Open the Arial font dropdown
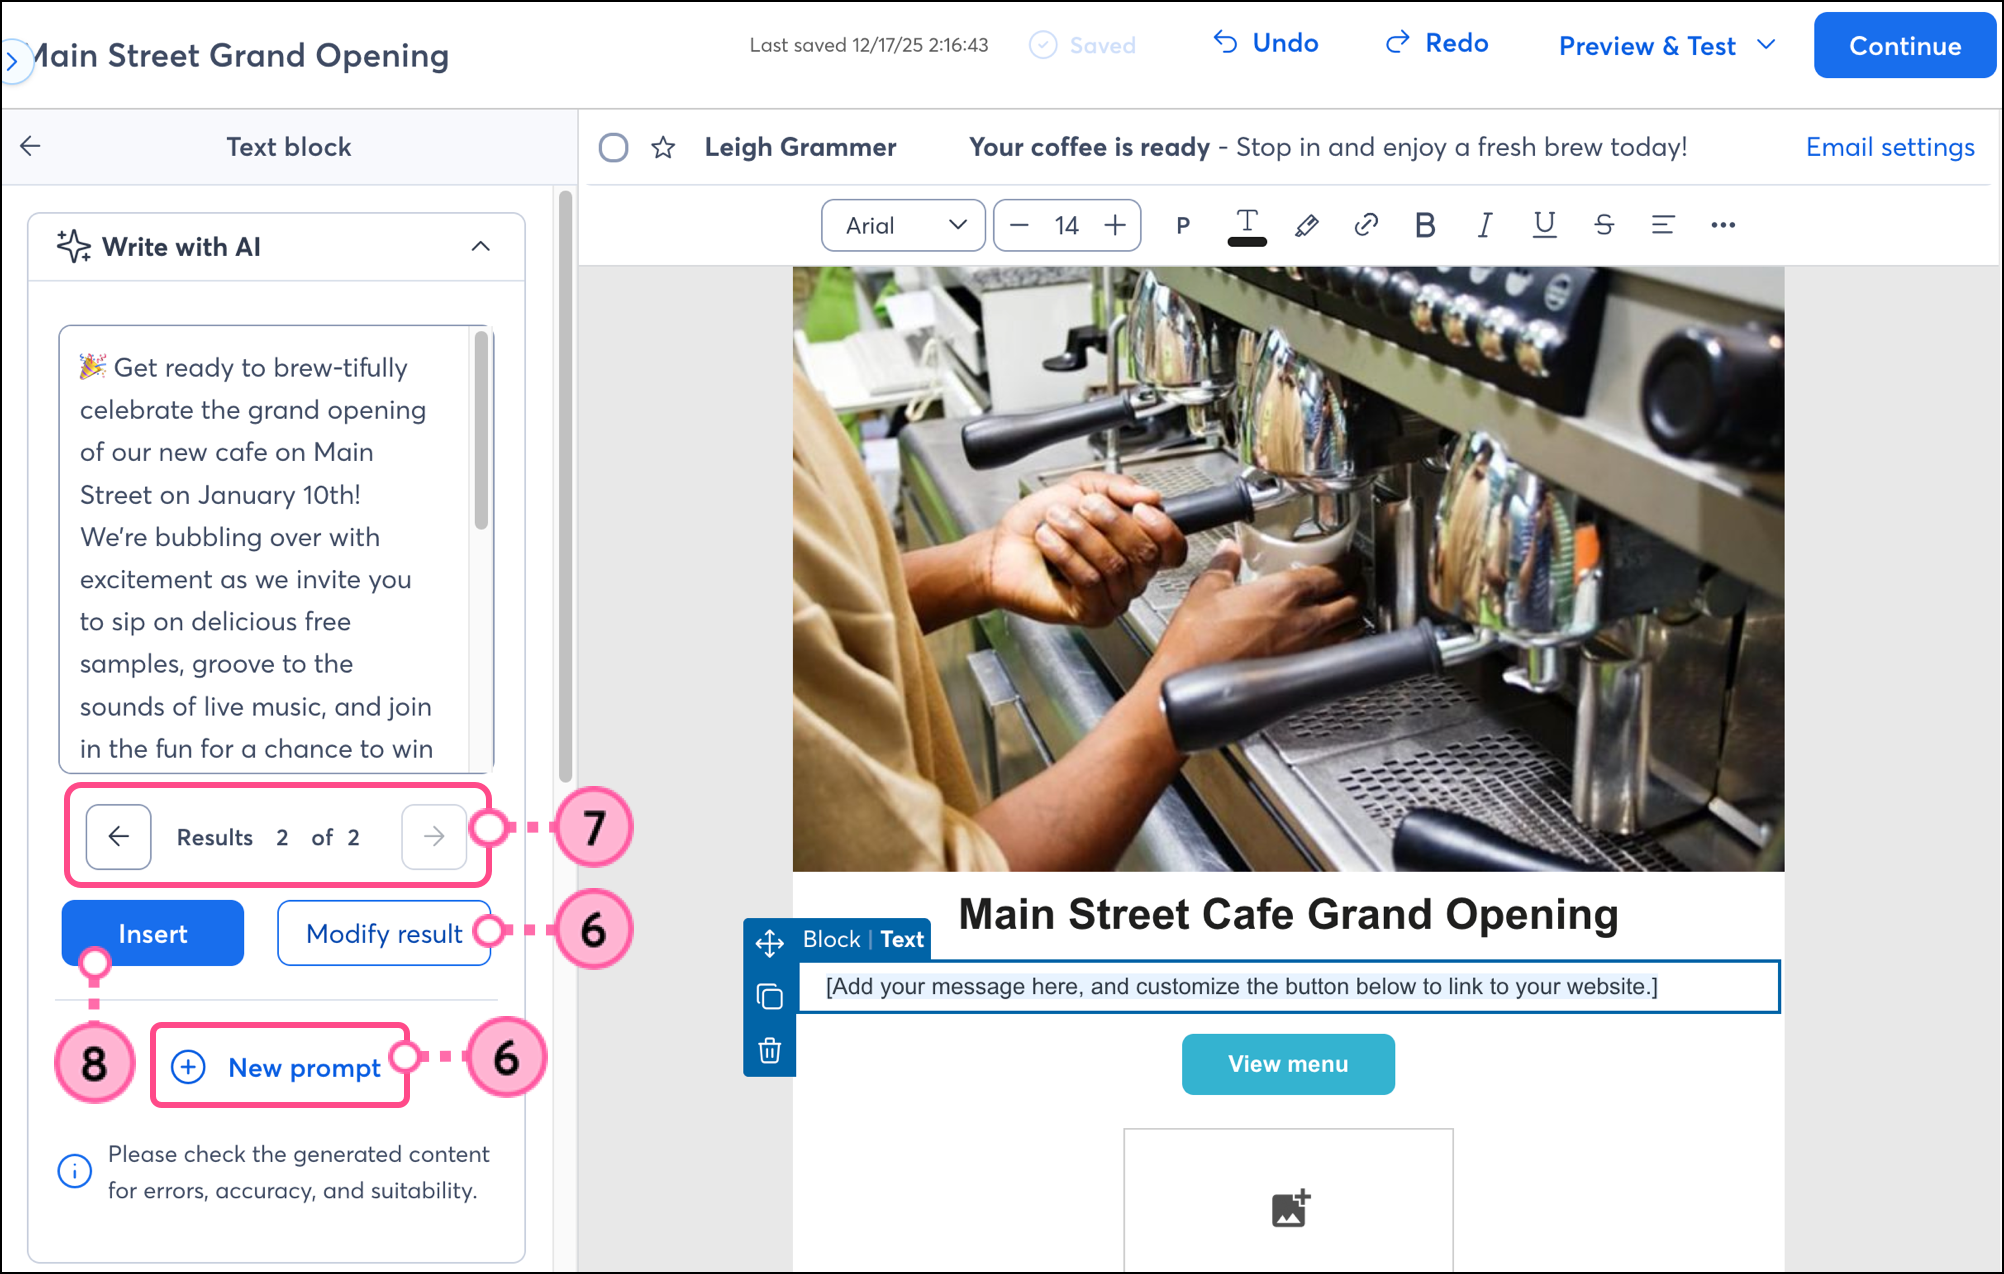Screen dimensions: 2004x1274 click(x=903, y=225)
